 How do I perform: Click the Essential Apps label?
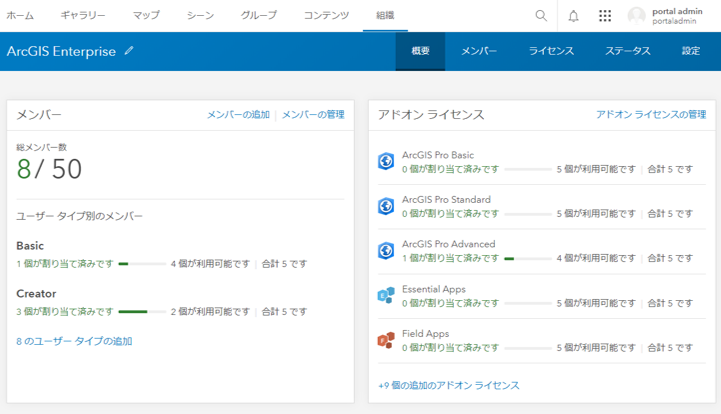(x=434, y=289)
